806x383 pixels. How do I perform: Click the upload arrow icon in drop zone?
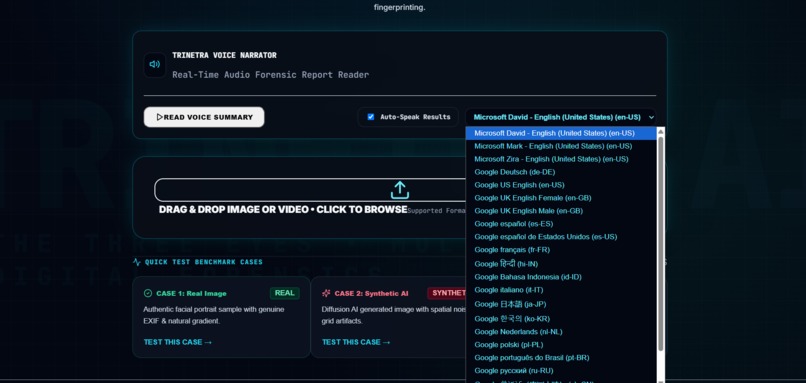point(400,190)
